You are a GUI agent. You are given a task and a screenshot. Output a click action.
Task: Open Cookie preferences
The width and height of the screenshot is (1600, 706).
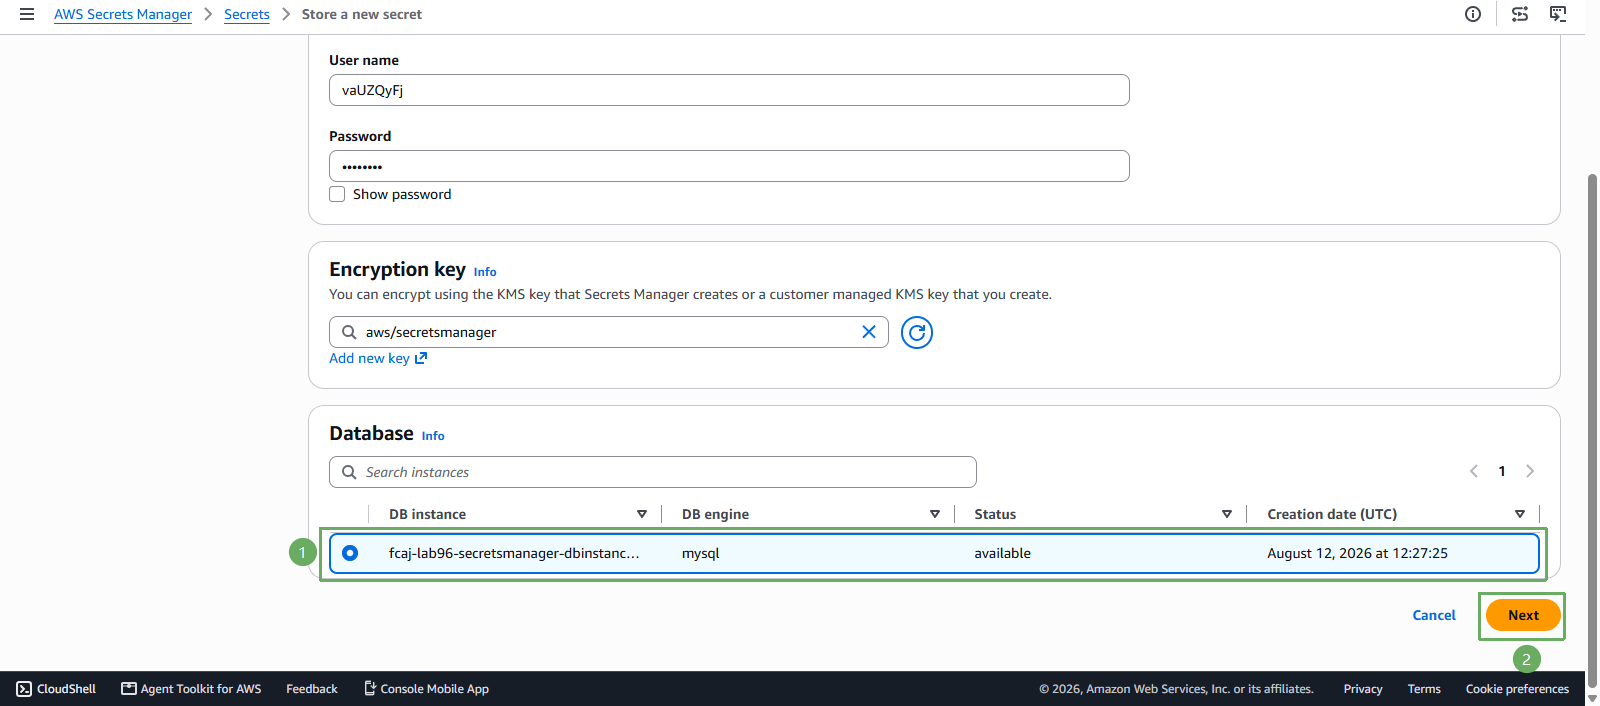(1517, 689)
